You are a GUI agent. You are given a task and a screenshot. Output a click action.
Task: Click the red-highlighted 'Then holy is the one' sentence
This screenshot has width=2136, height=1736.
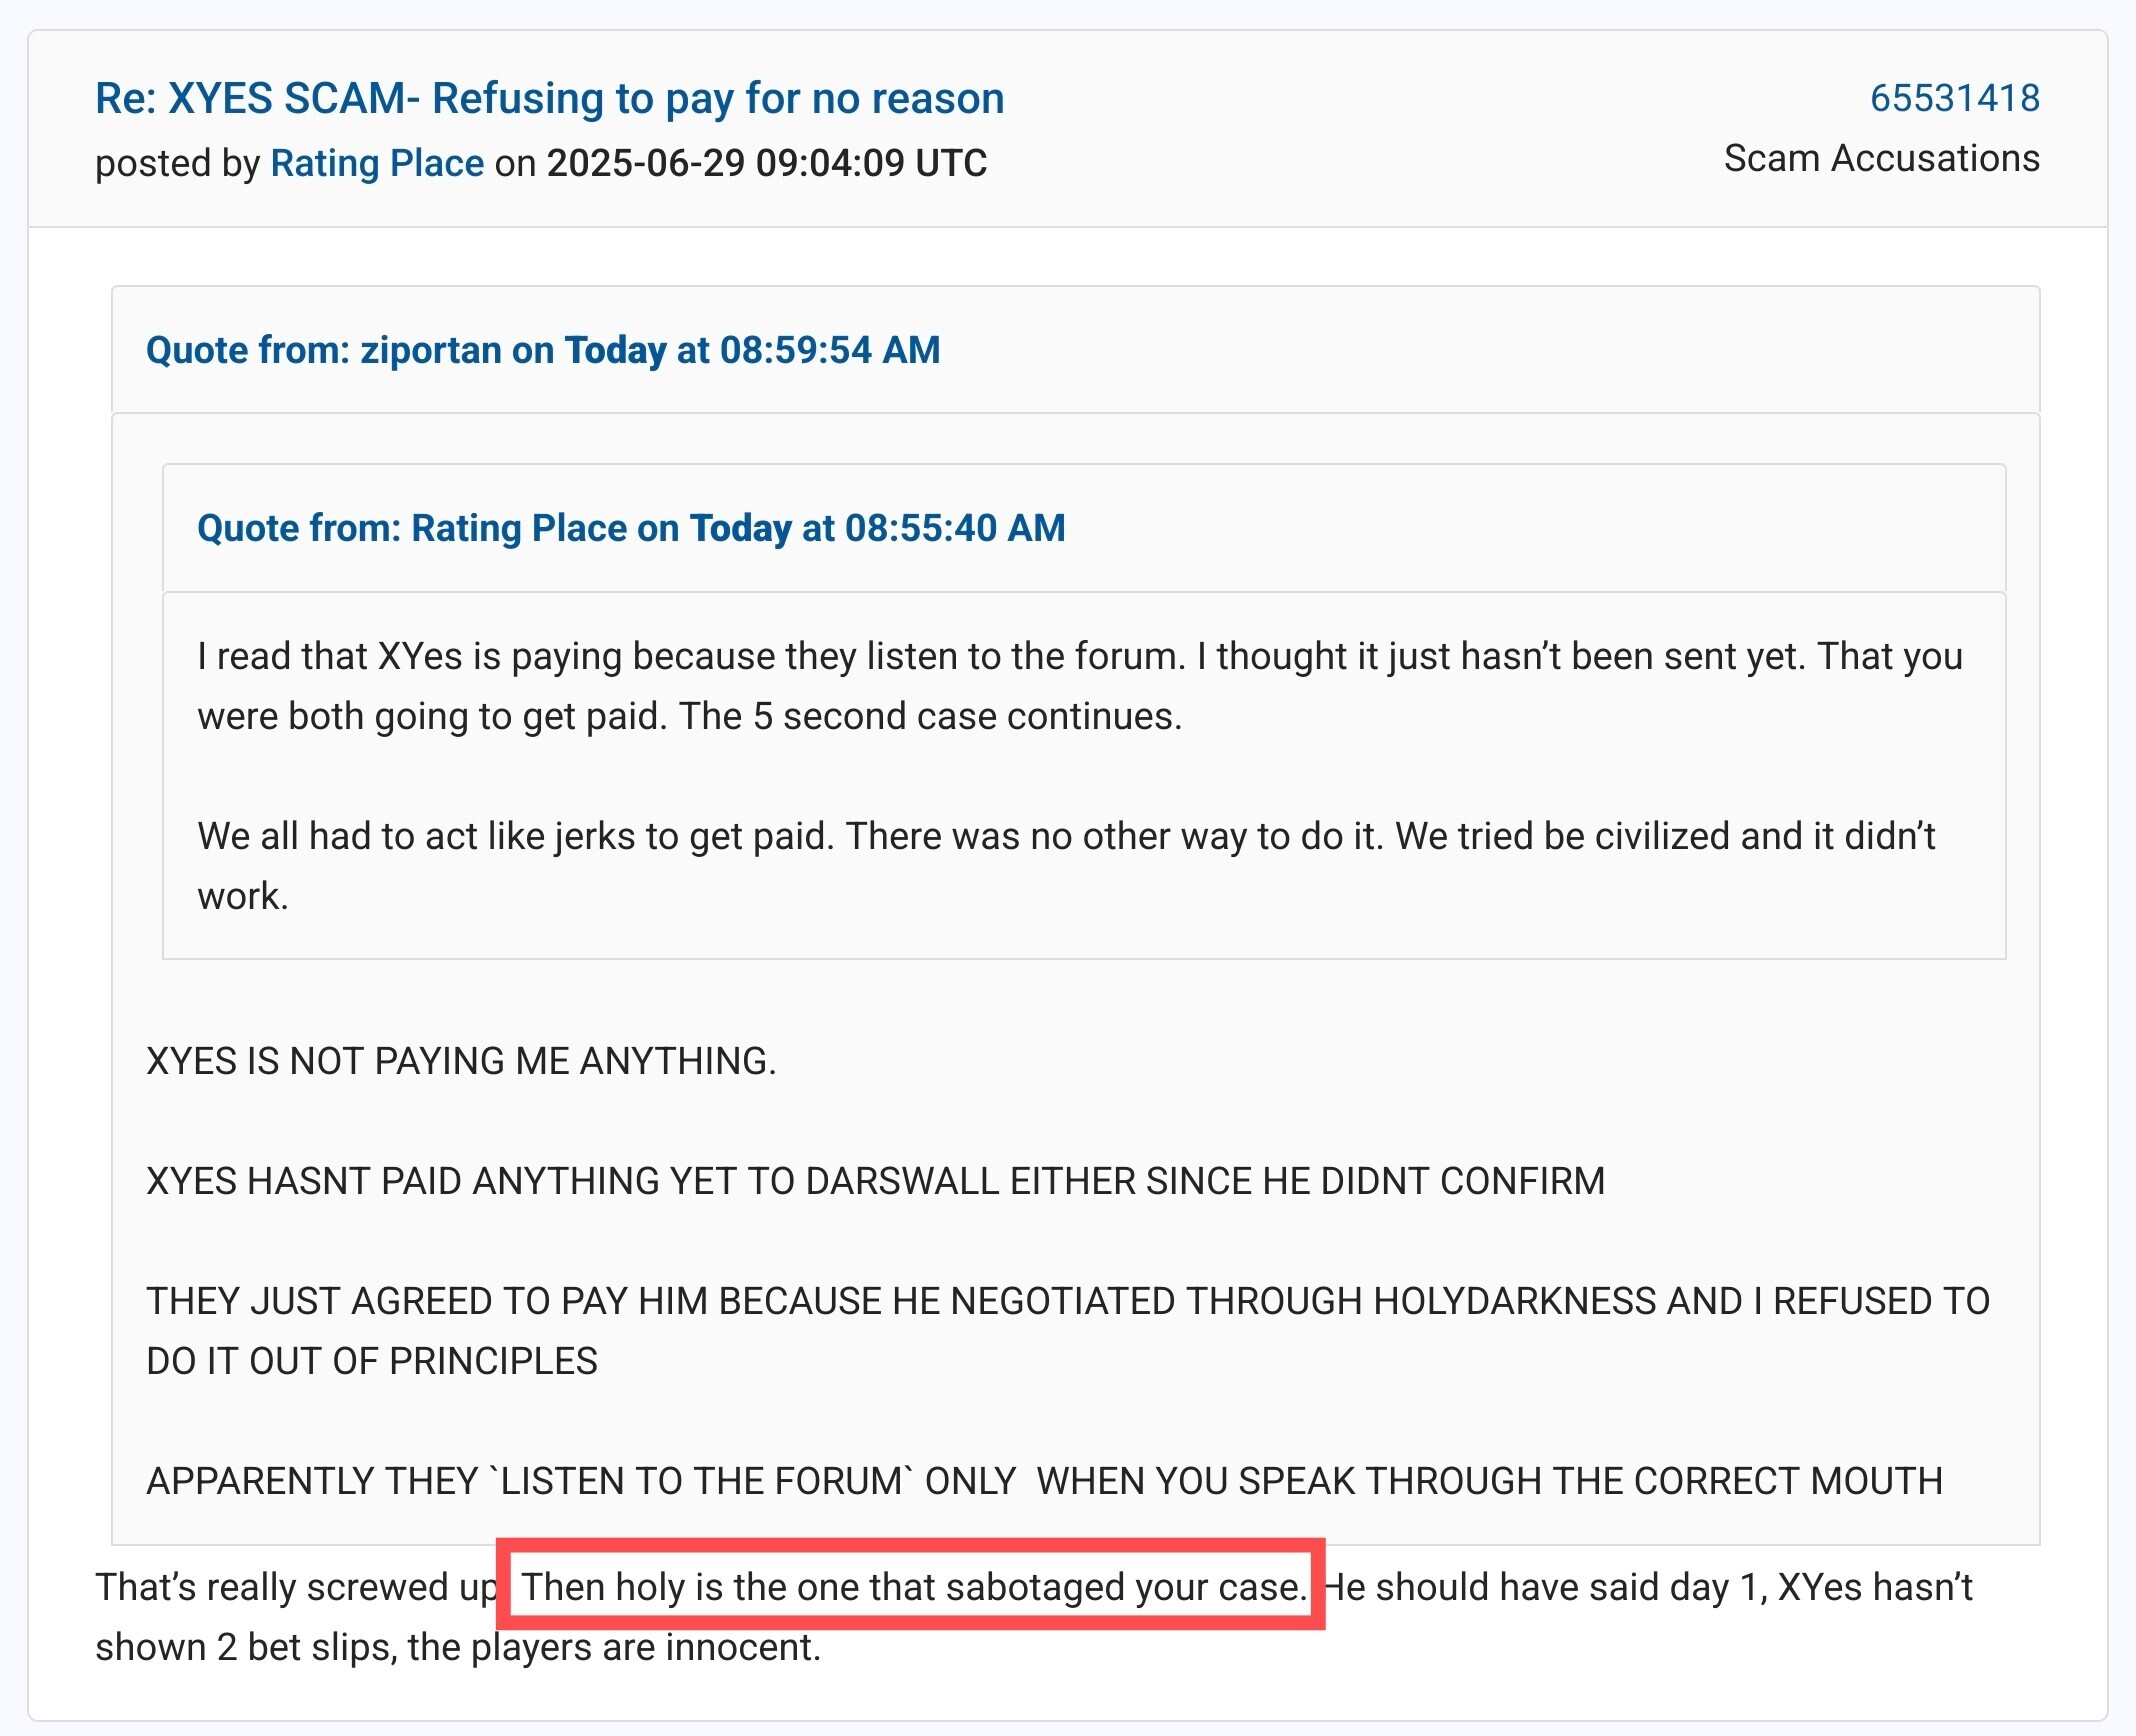tap(914, 1587)
